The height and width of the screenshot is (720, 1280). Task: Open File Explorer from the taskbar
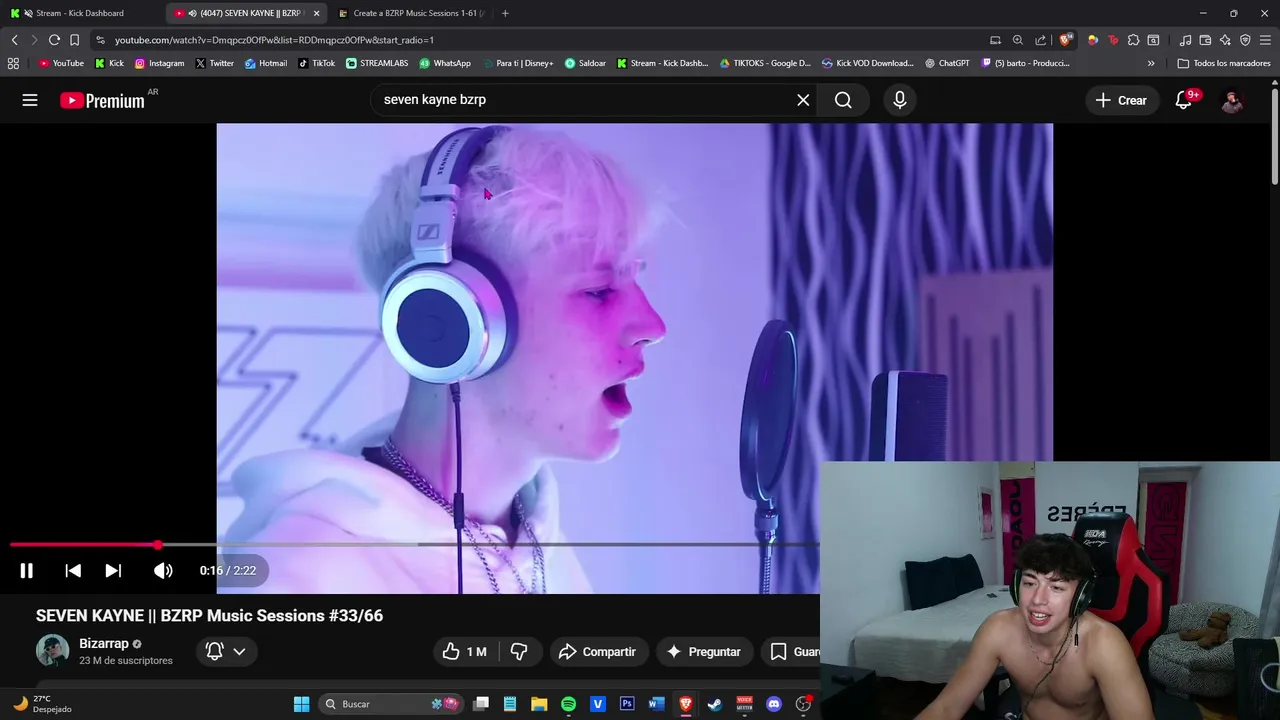(539, 704)
